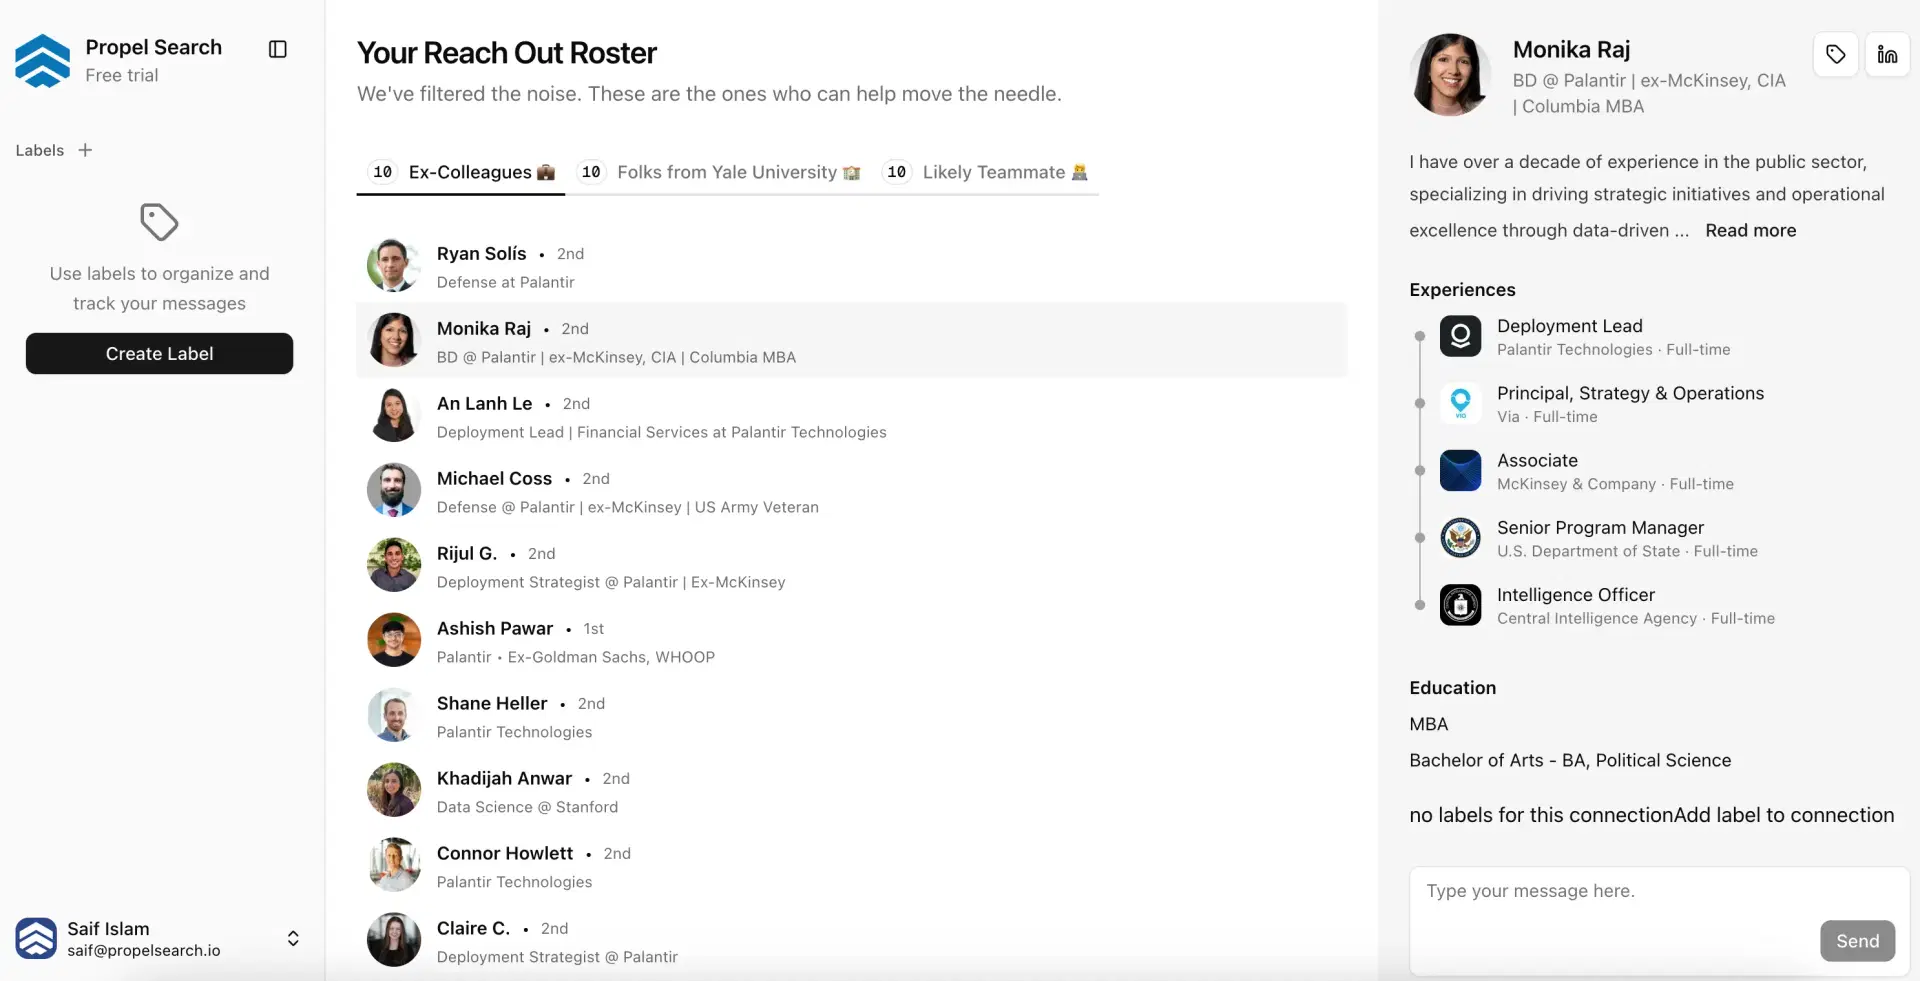Add a new label with the plus icon
Image resolution: width=1920 pixels, height=981 pixels.
(85, 150)
